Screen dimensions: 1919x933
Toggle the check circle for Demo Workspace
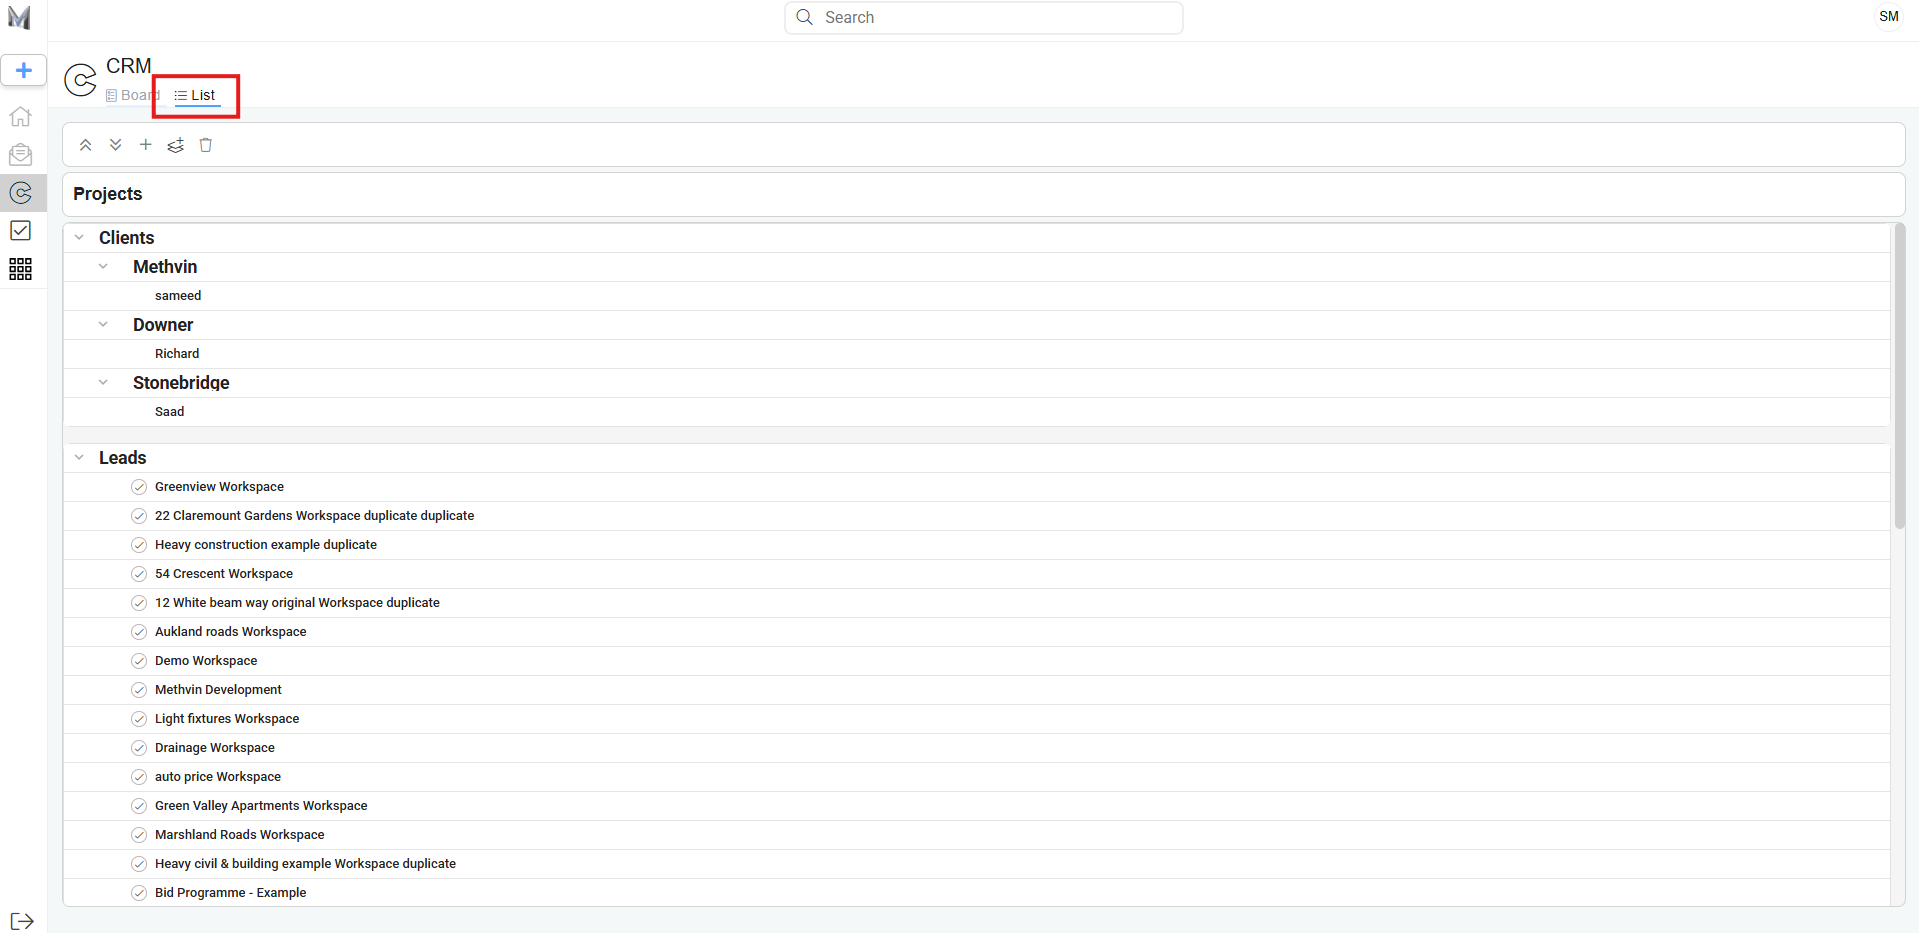pos(139,661)
